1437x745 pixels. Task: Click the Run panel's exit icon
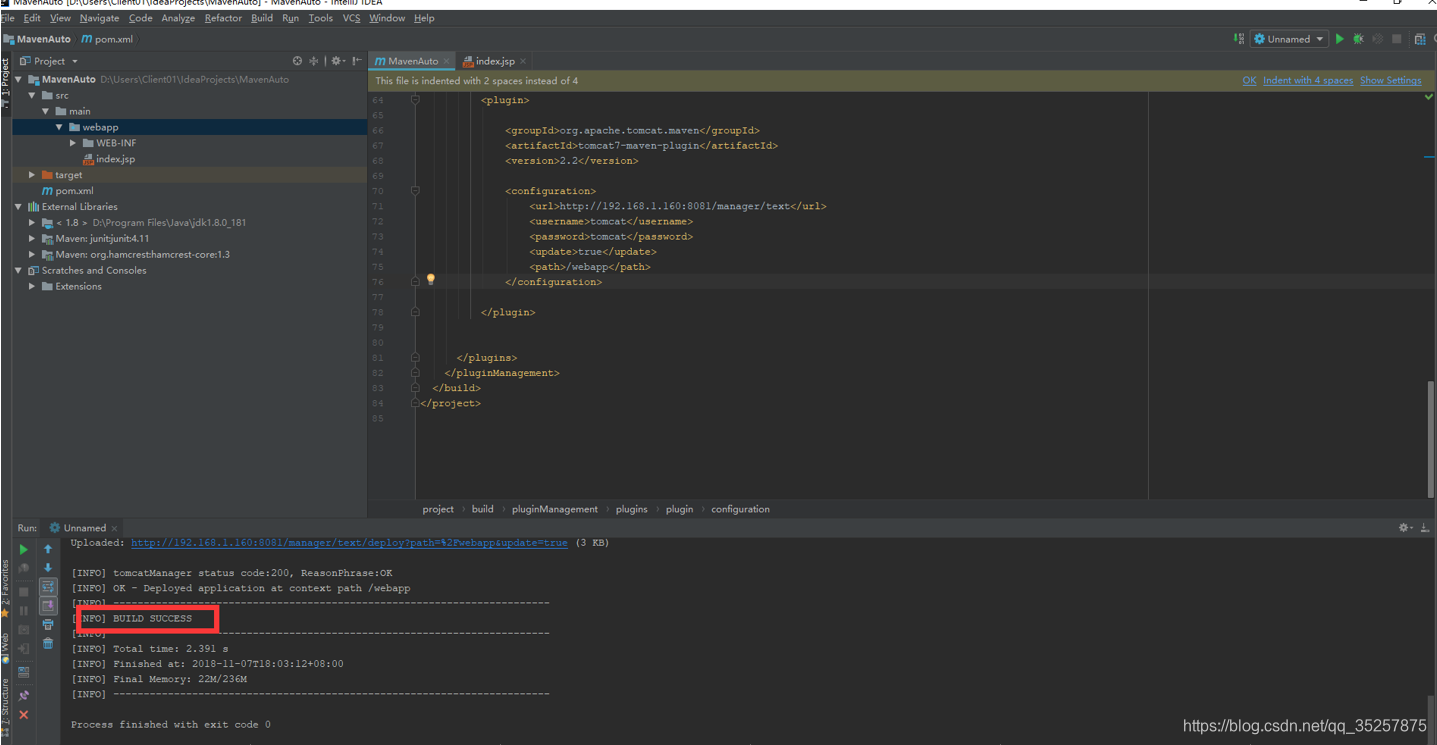(x=23, y=648)
